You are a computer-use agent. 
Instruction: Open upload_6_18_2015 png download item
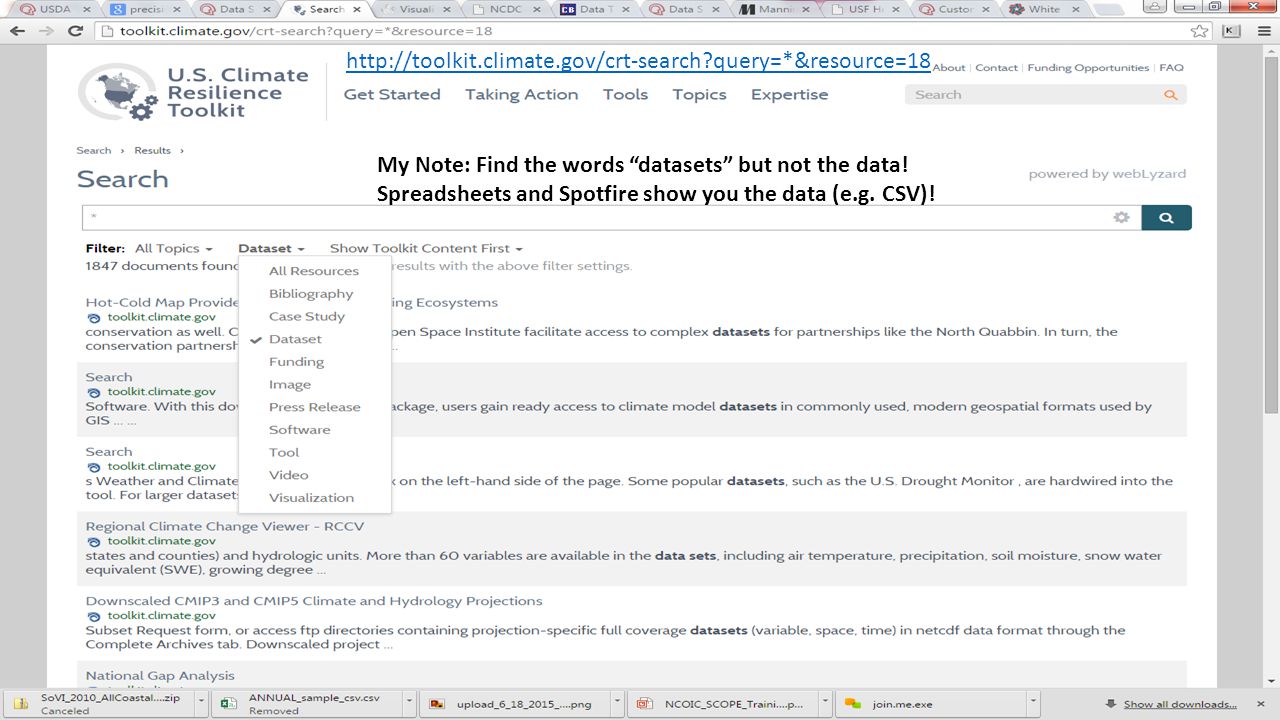(x=513, y=704)
